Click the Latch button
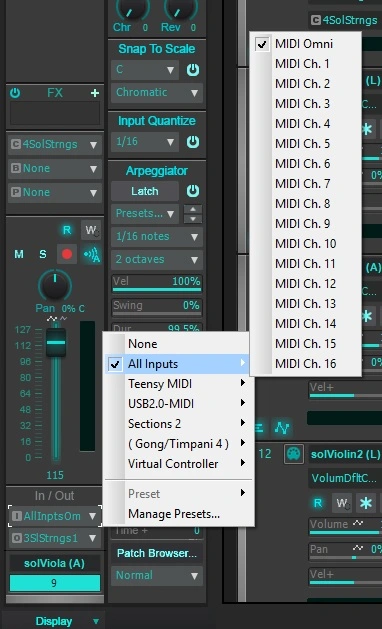The image size is (382, 629). 145,191
